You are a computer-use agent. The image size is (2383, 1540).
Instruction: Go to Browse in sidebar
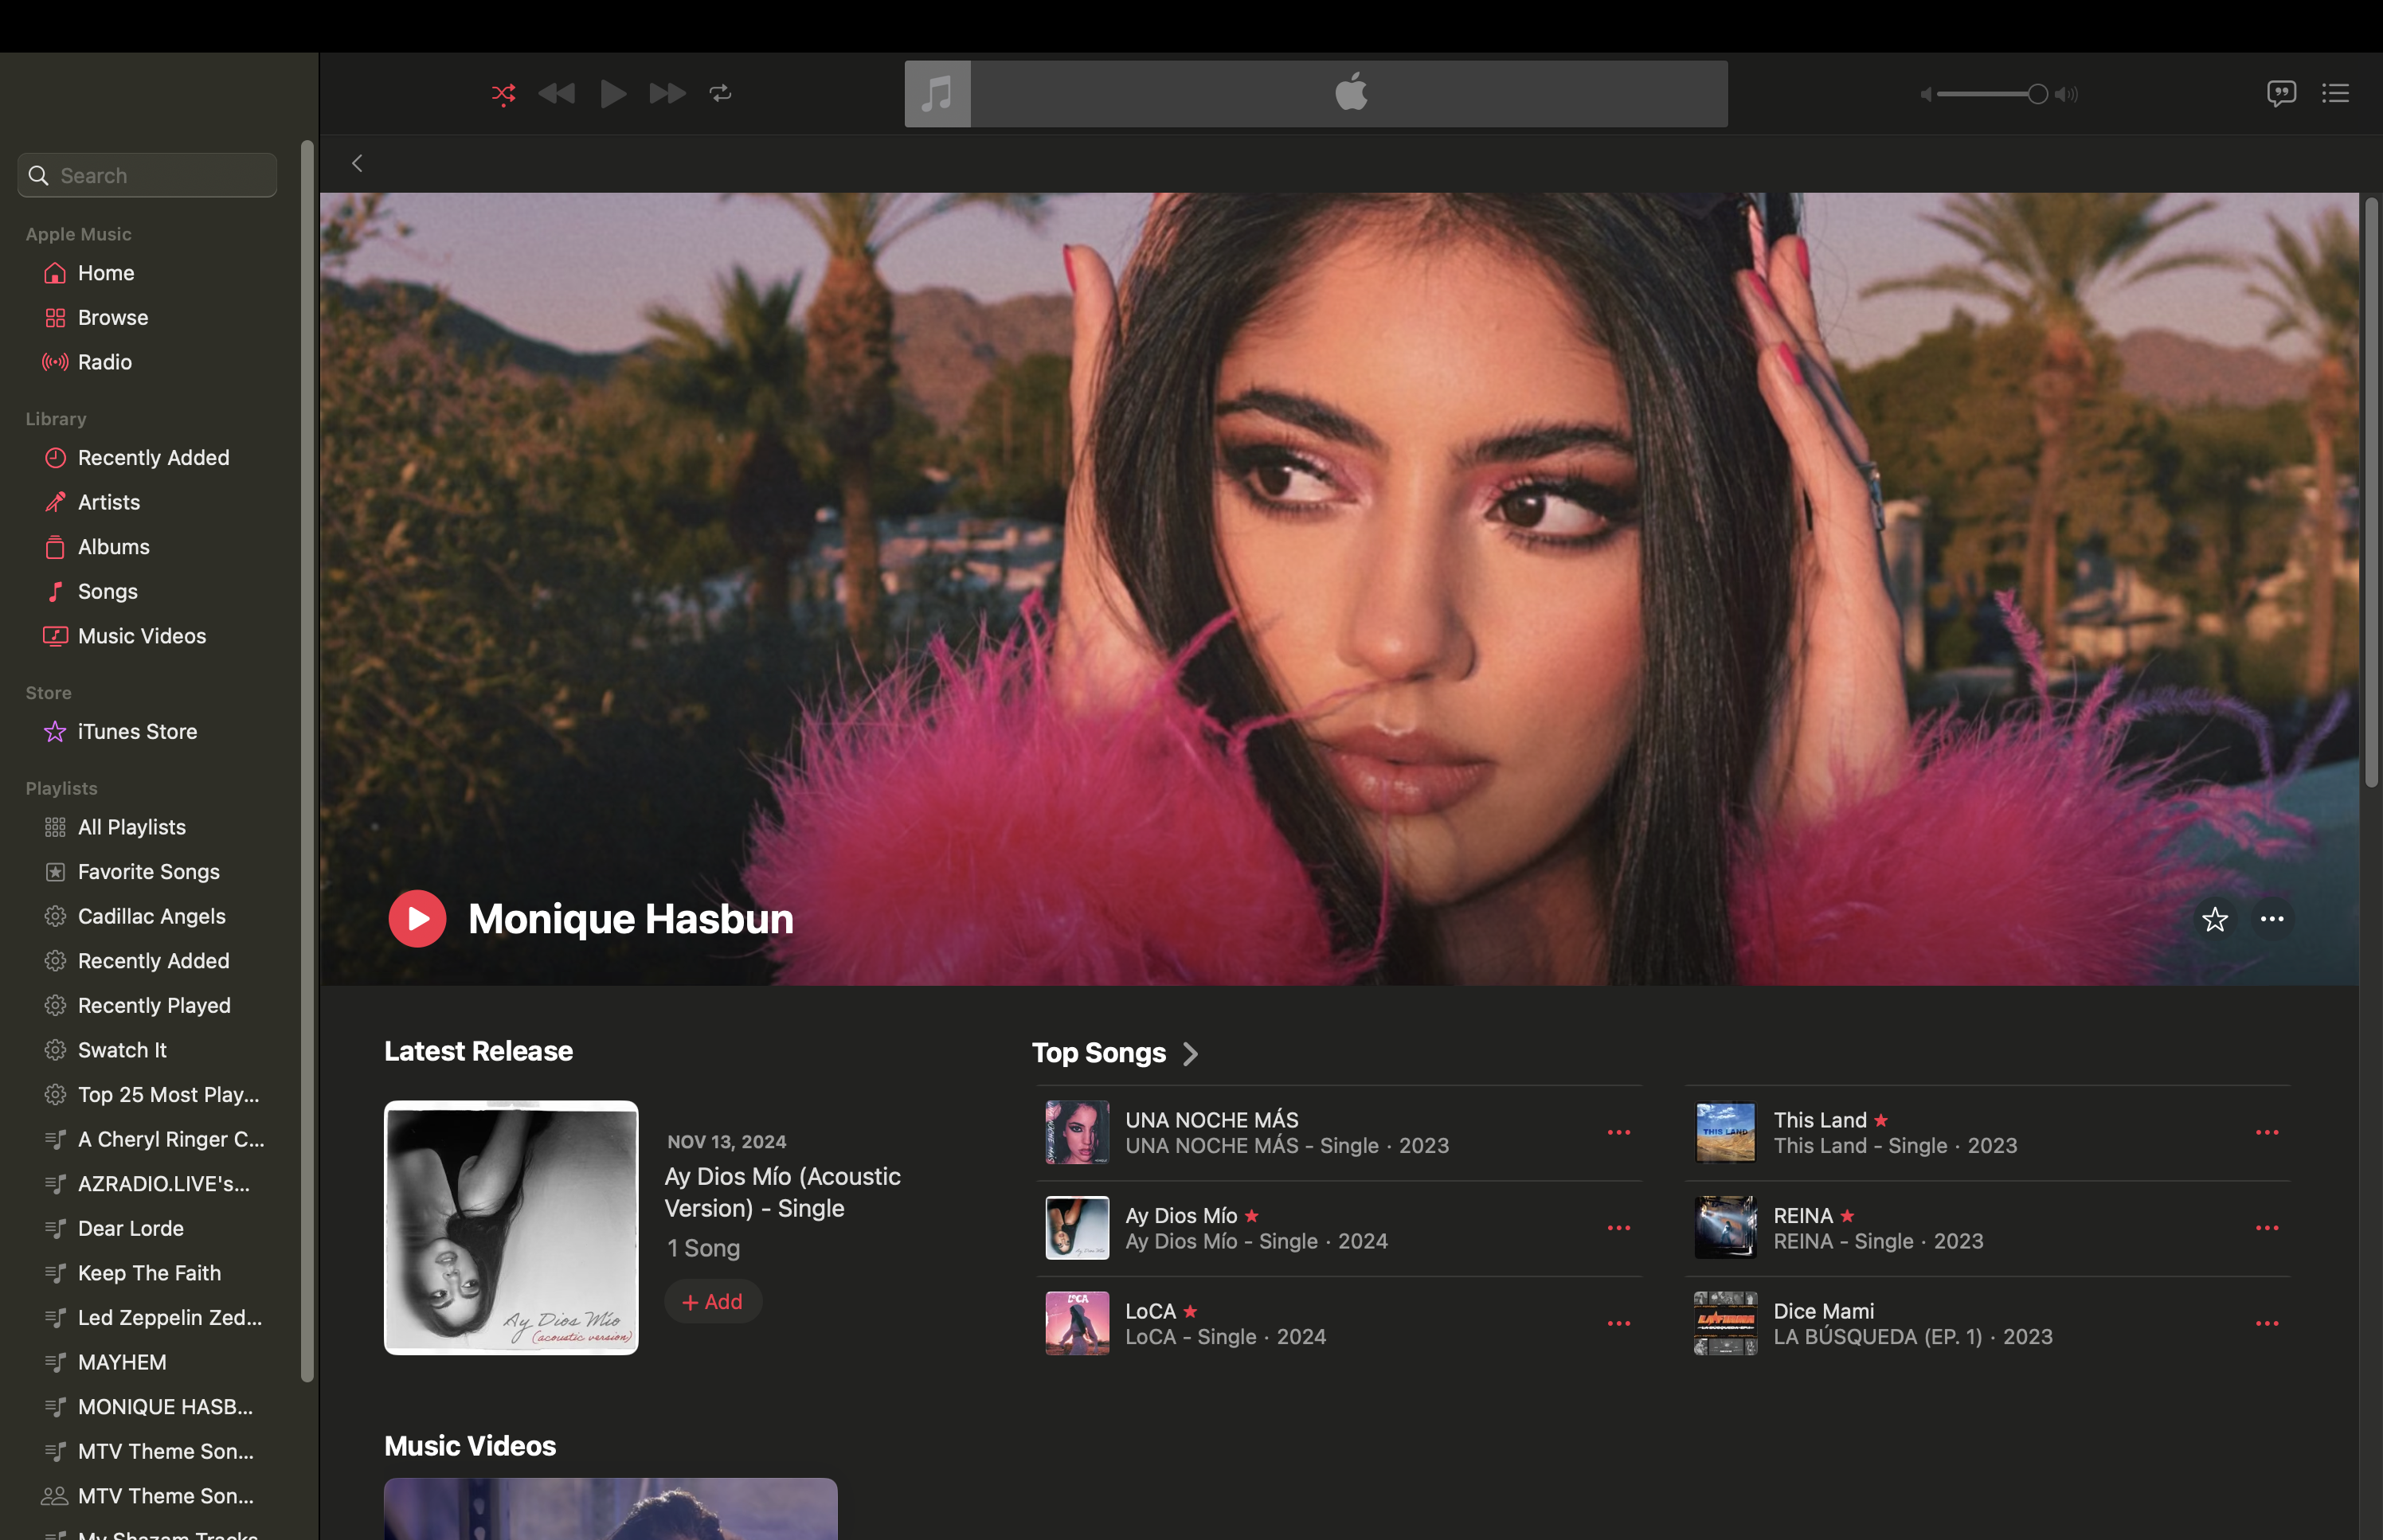(112, 318)
